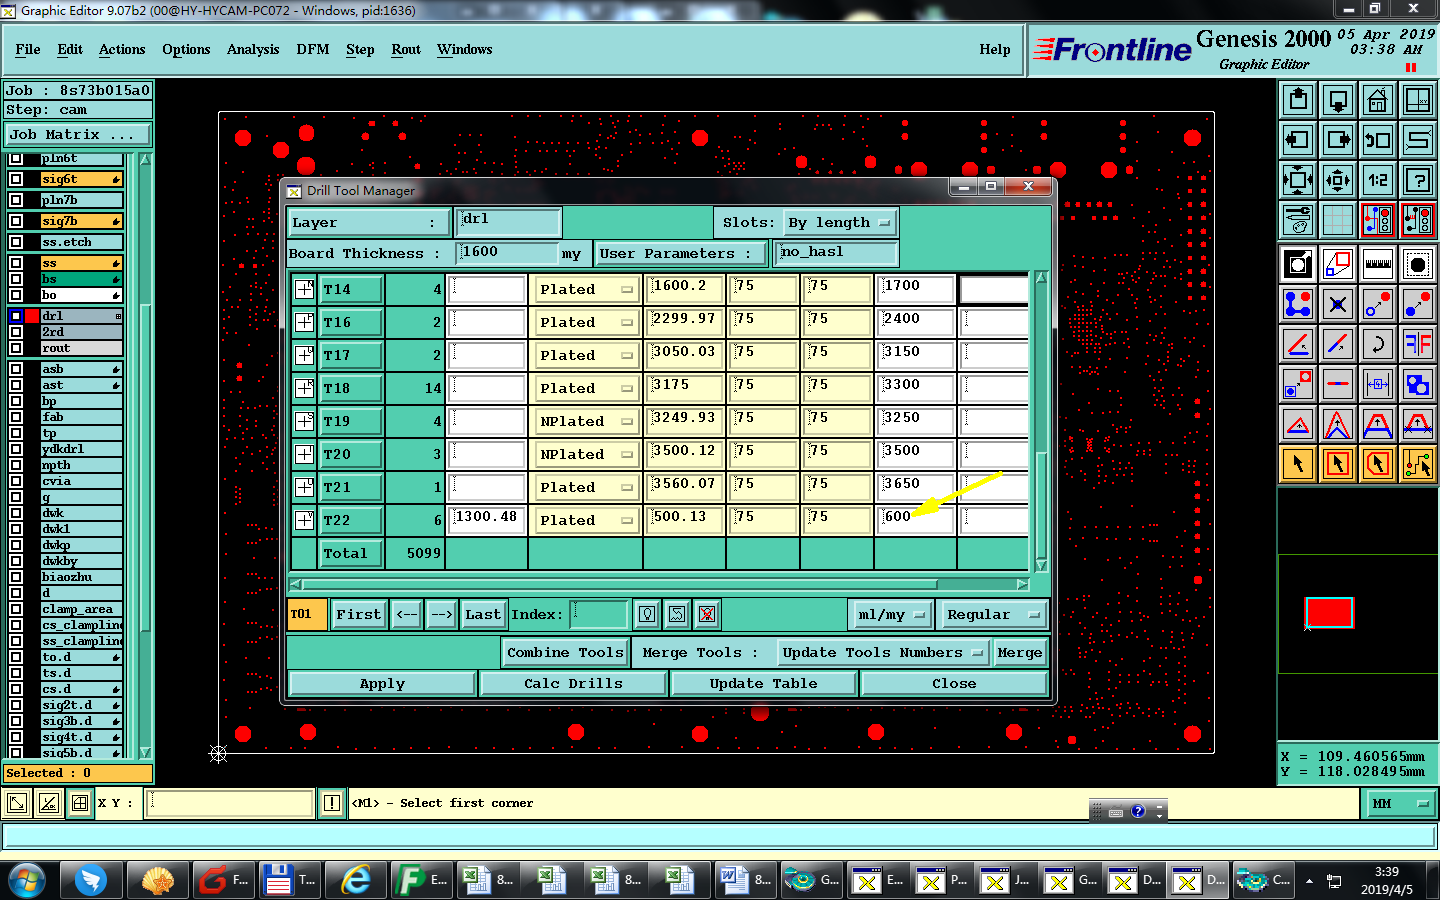1440x900 pixels.
Task: Open the Analysis menu
Action: (x=253, y=49)
